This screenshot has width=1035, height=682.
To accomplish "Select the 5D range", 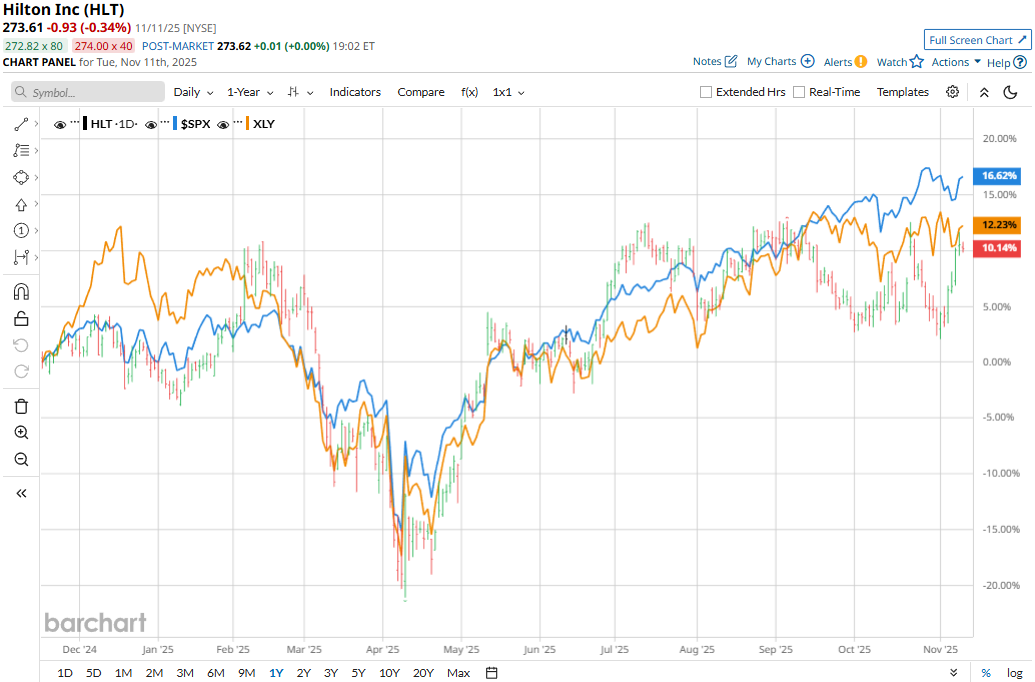I will (94, 673).
